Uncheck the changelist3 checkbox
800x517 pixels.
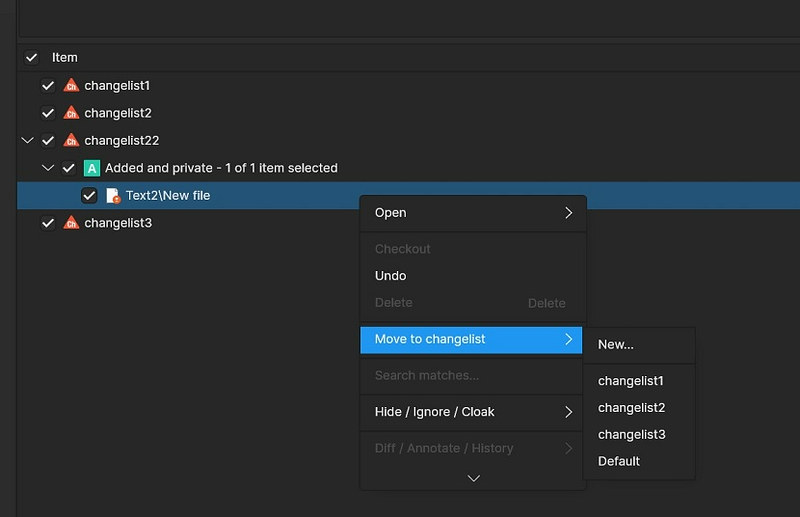48,223
